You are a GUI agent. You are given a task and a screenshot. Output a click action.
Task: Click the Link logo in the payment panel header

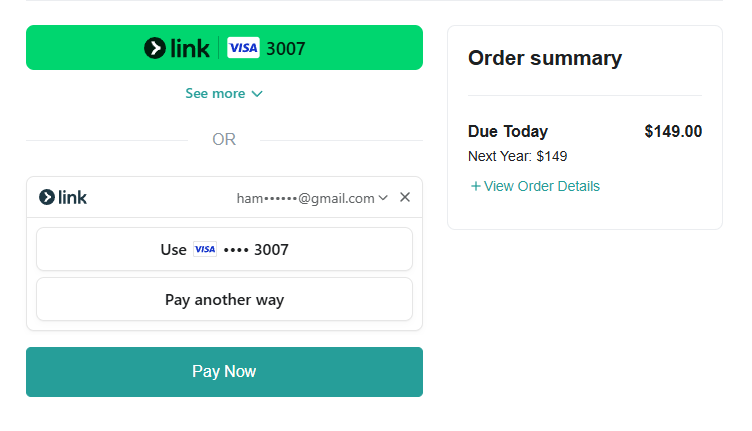63,197
